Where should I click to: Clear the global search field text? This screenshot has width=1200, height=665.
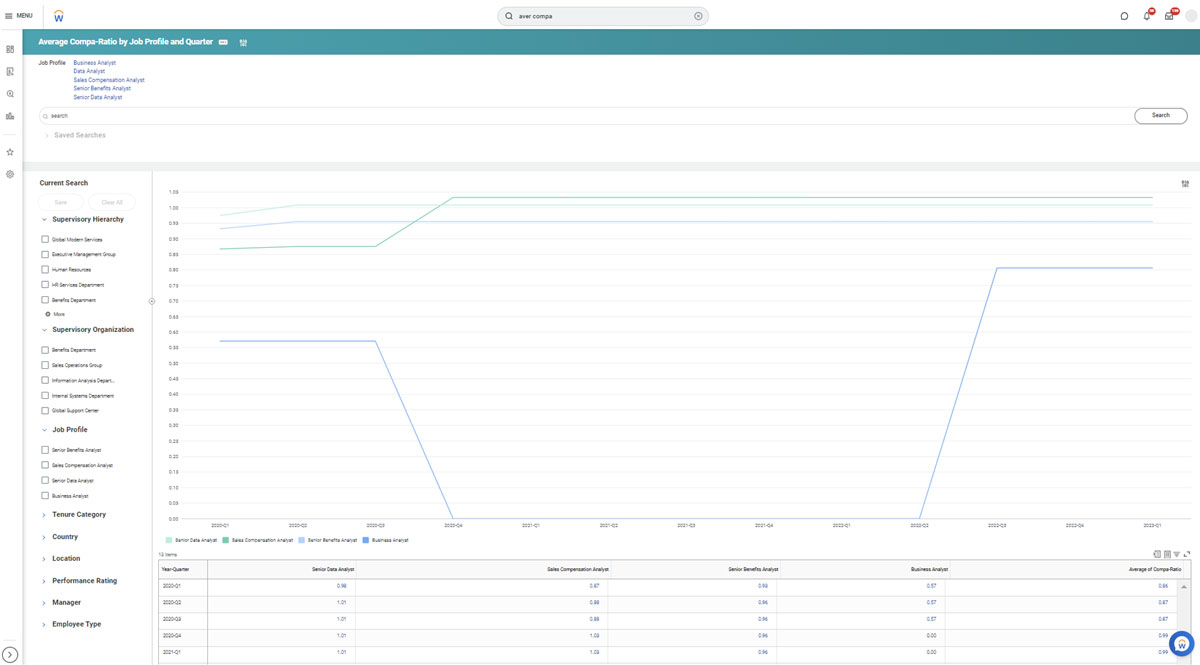(x=698, y=16)
